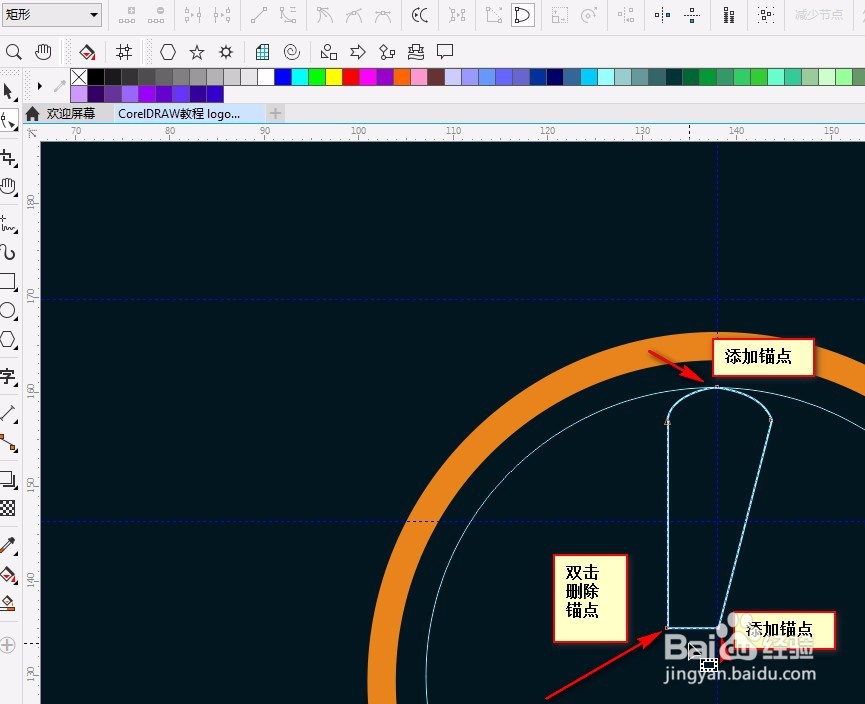Click Reflect nodes horizontally icon

662,15
